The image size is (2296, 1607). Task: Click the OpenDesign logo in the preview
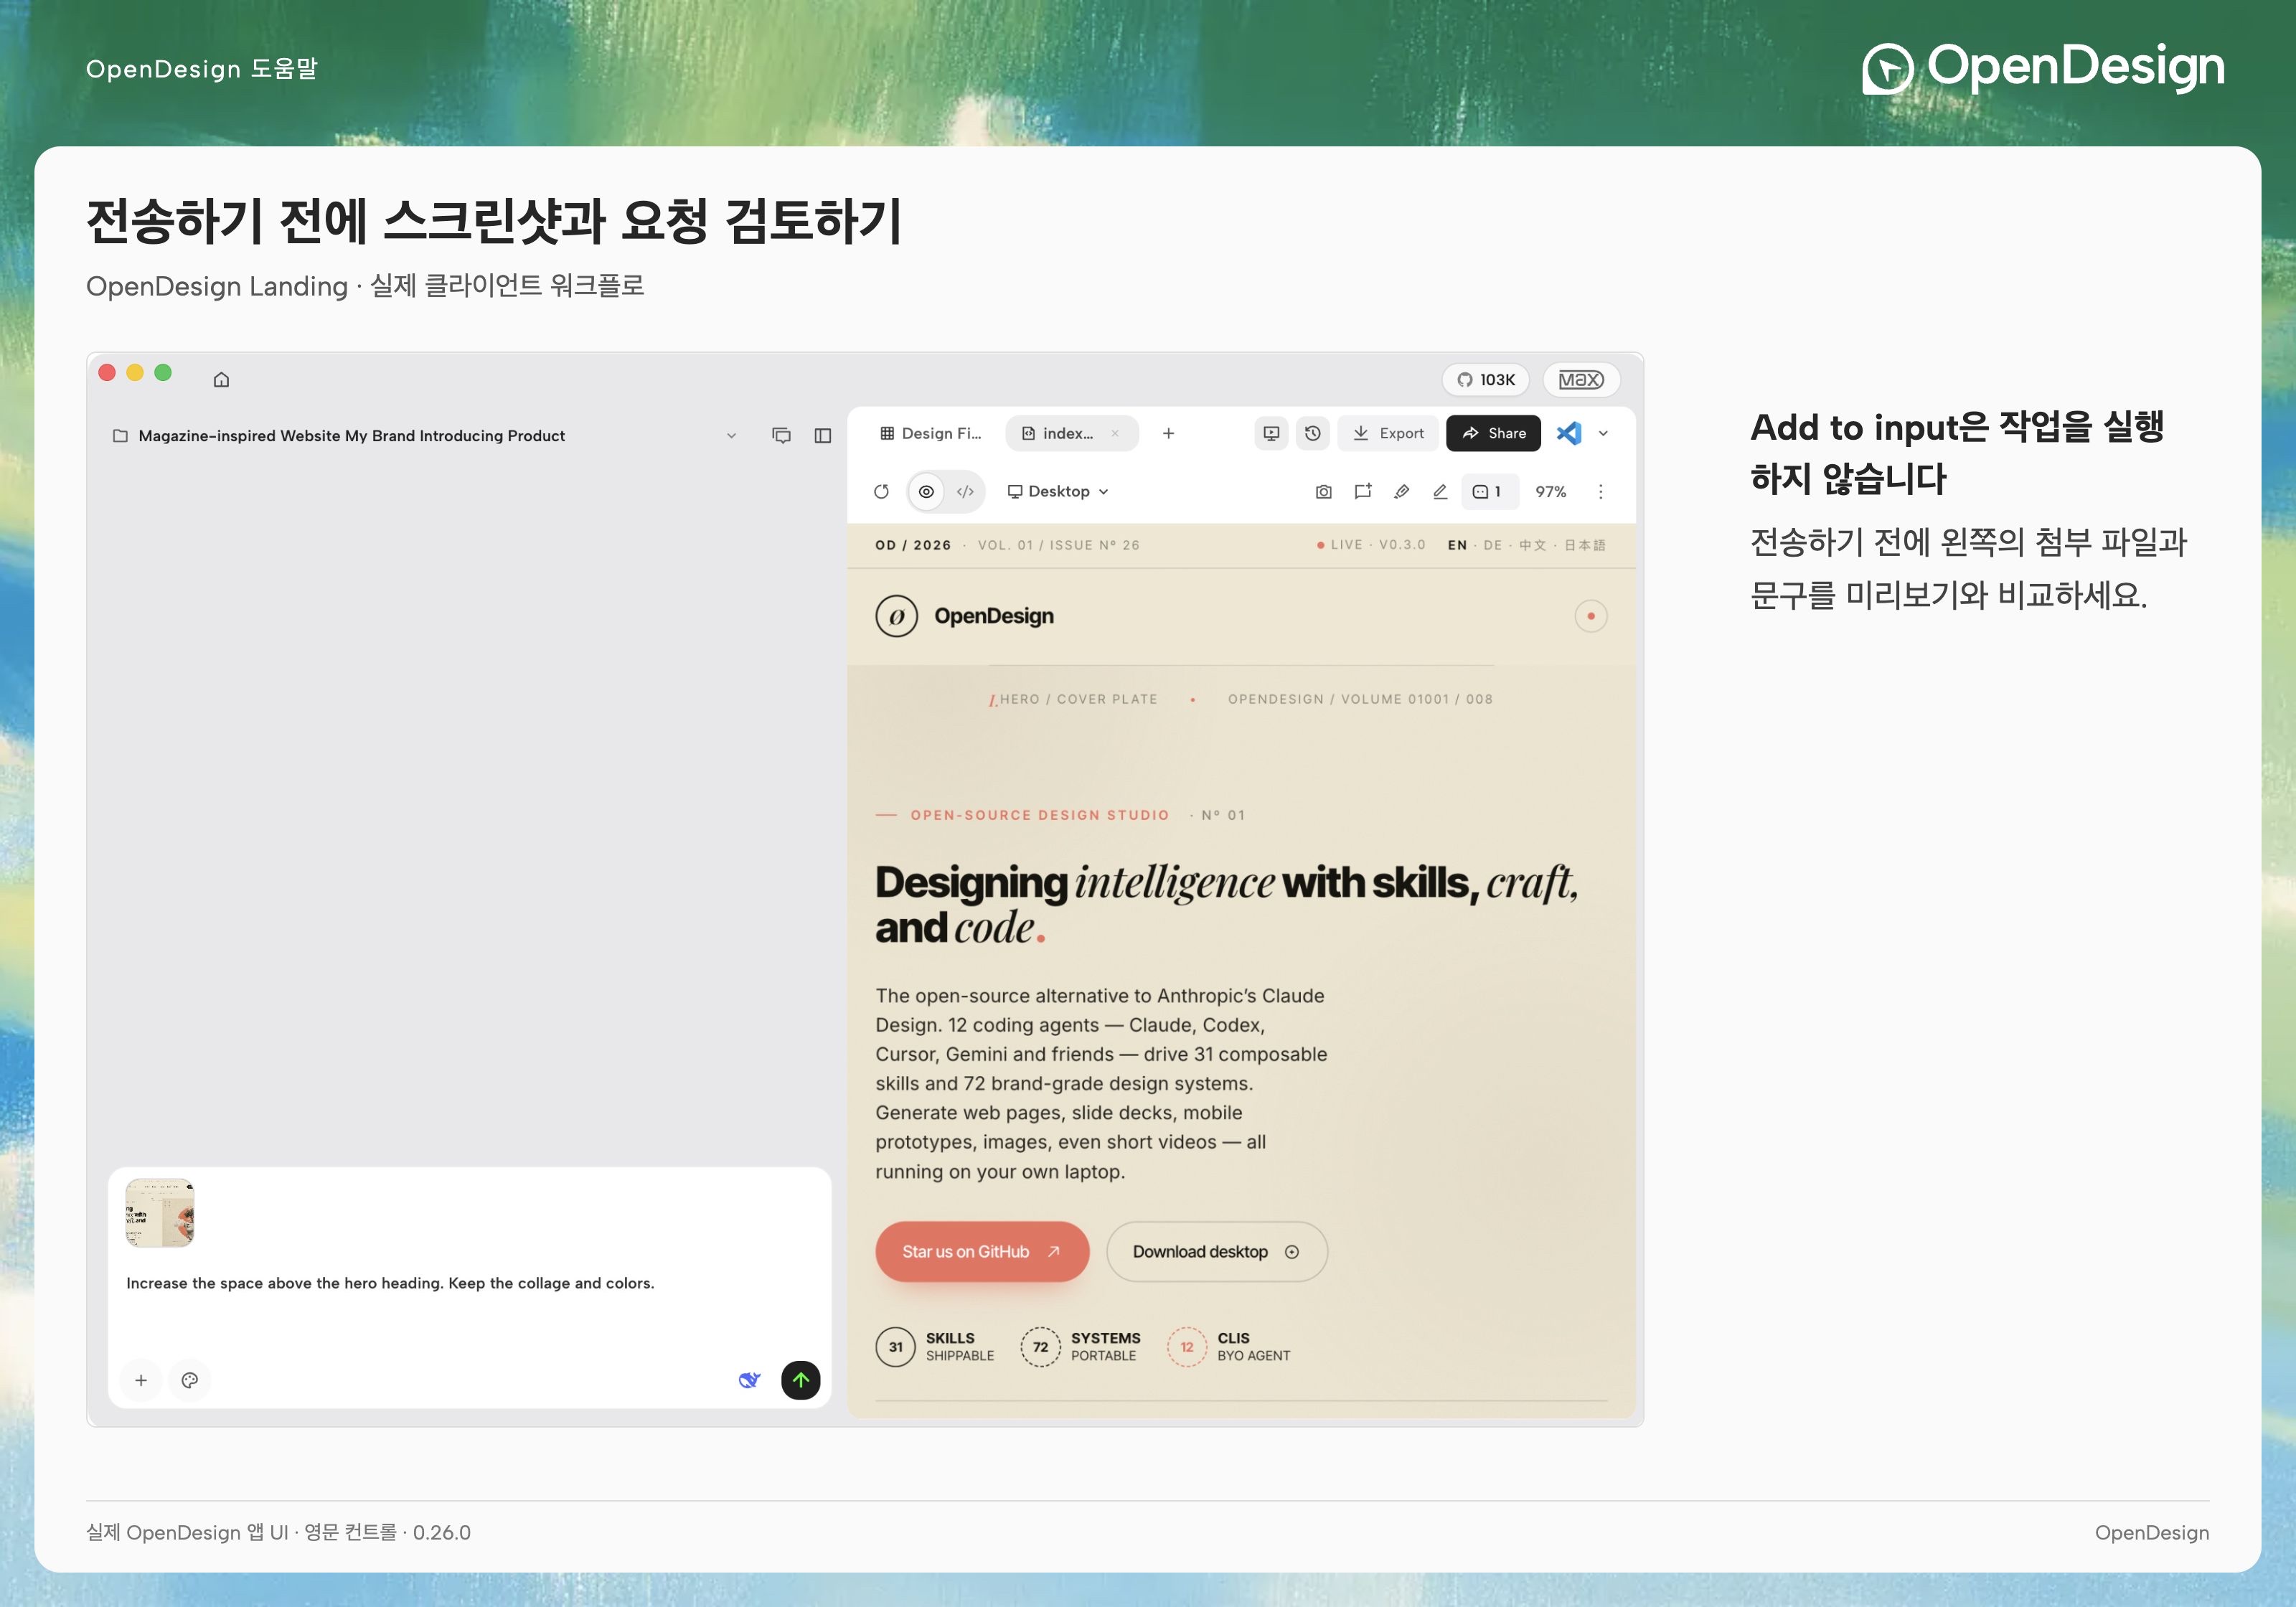[x=965, y=616]
